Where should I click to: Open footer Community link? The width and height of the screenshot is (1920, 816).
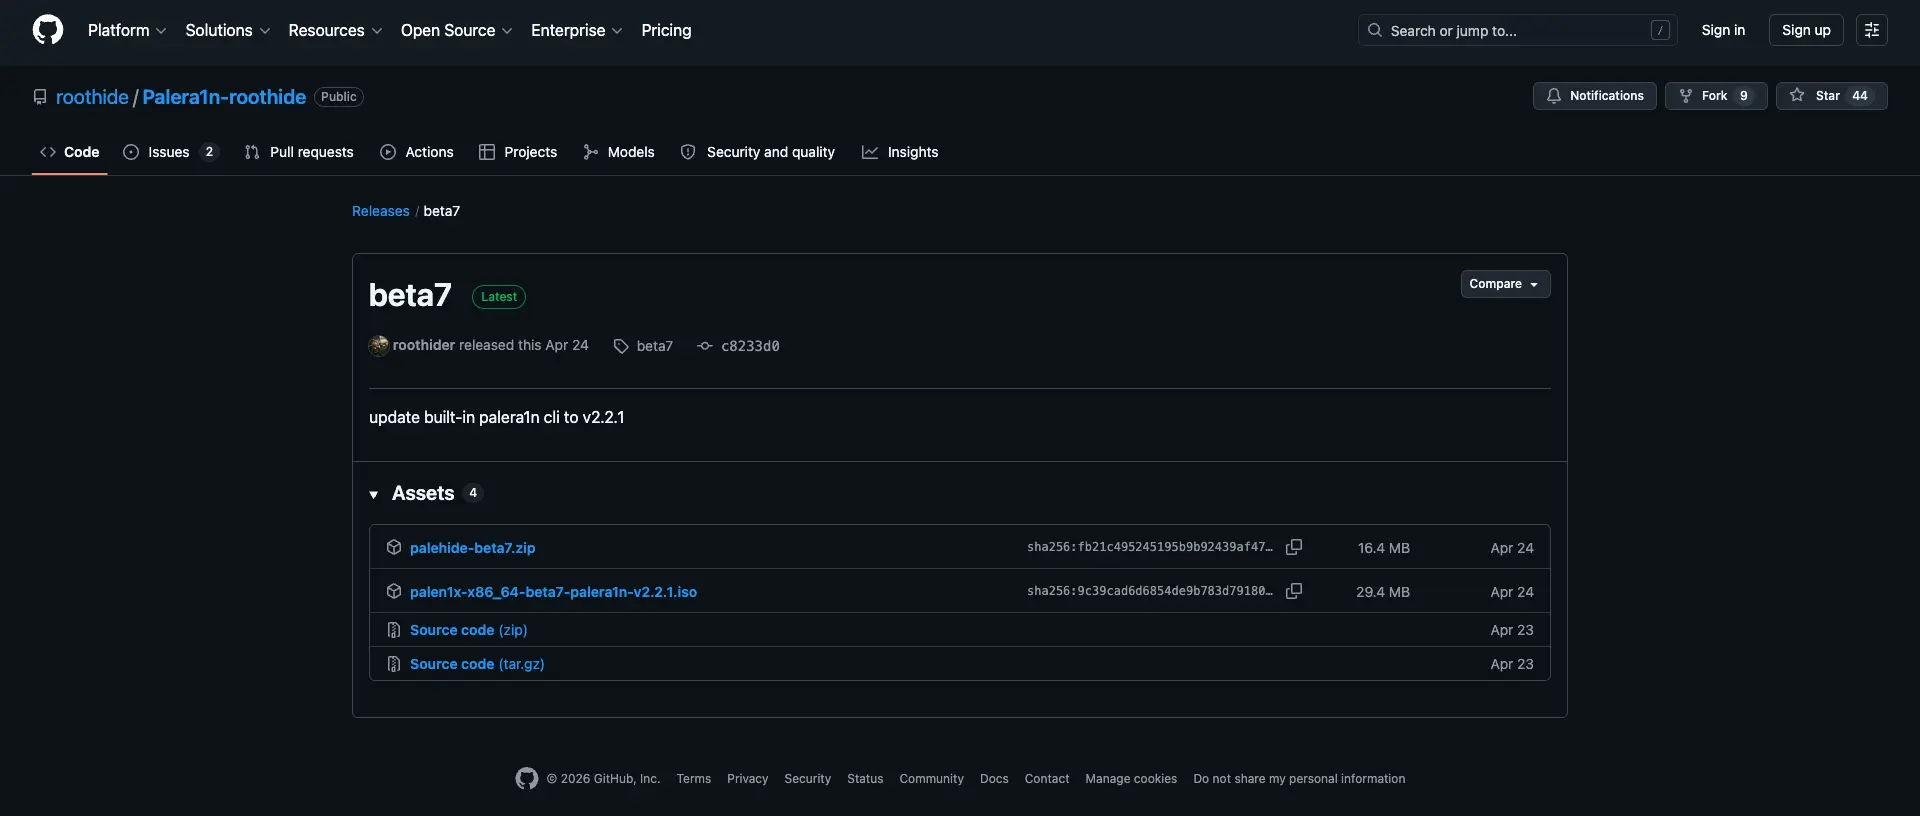(932, 779)
